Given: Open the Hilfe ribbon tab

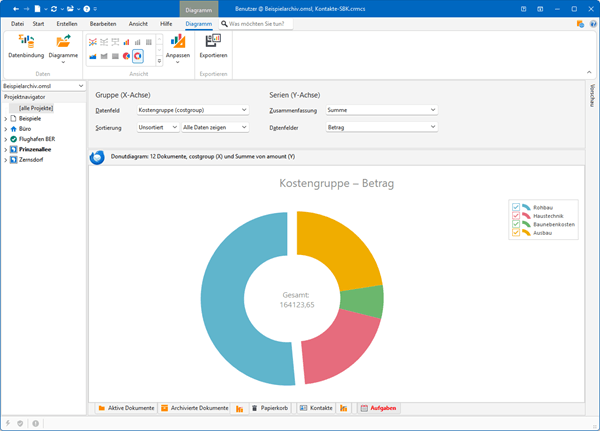Looking at the screenshot, I should 166,24.
